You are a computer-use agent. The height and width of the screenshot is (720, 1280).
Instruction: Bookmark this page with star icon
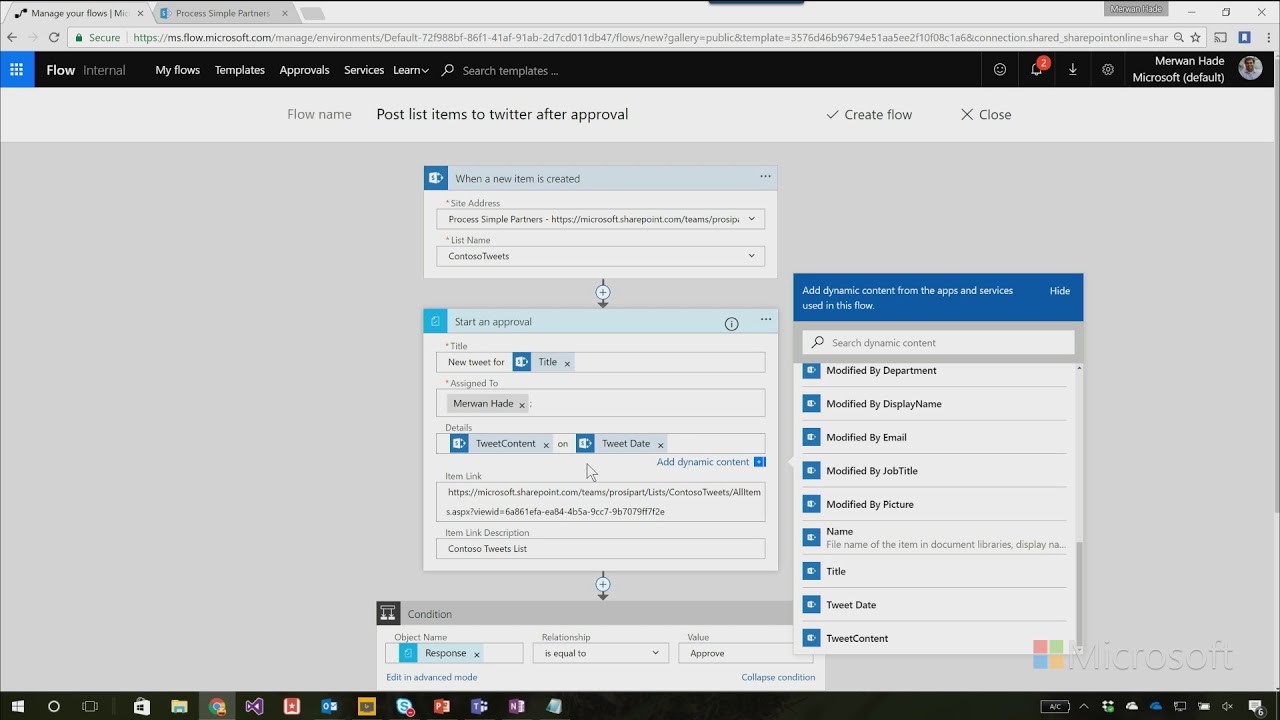pos(1195,37)
